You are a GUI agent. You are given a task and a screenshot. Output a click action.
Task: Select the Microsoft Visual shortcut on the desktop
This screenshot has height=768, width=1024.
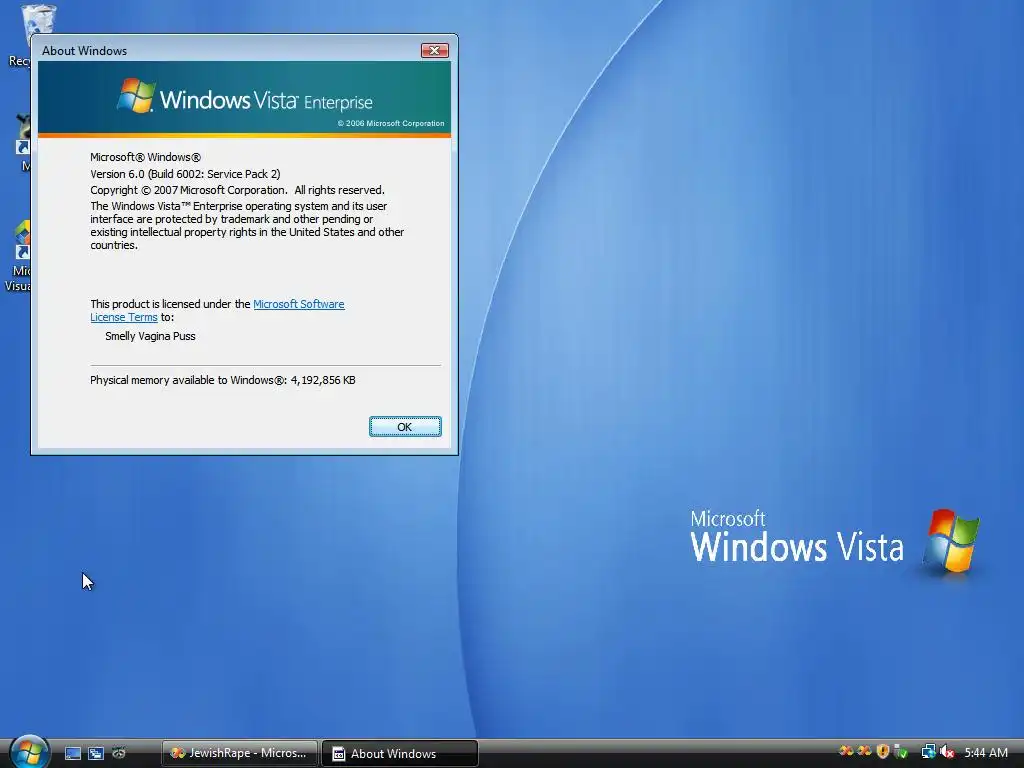pyautogui.click(x=16, y=256)
